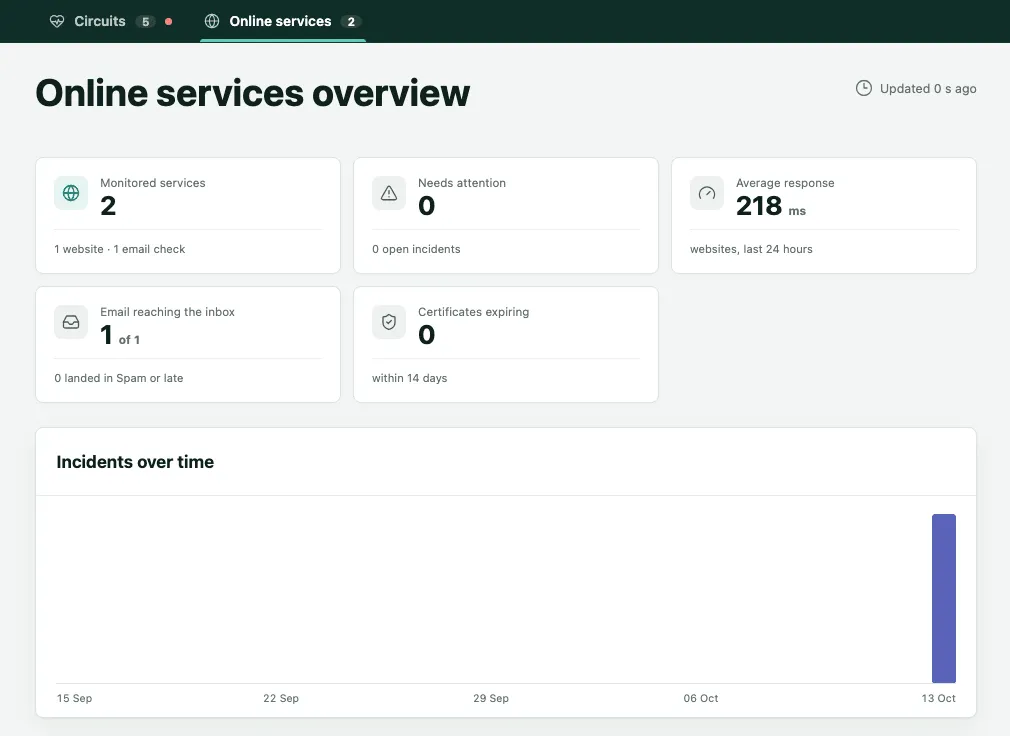Screen dimensions: 1010x736
Task: Click the inbox tray icon in Email card
Action: tap(71, 322)
